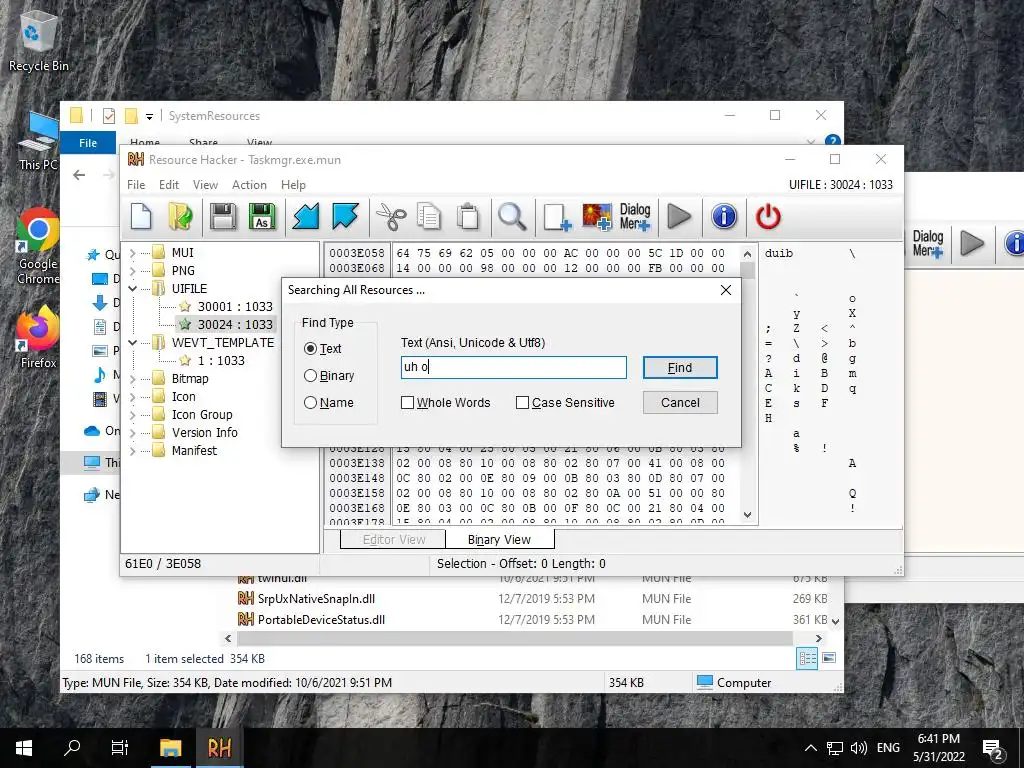Select SrpUxNativeSnapIn.dll file in Explorer
This screenshot has height=768, width=1024.
click(x=316, y=599)
